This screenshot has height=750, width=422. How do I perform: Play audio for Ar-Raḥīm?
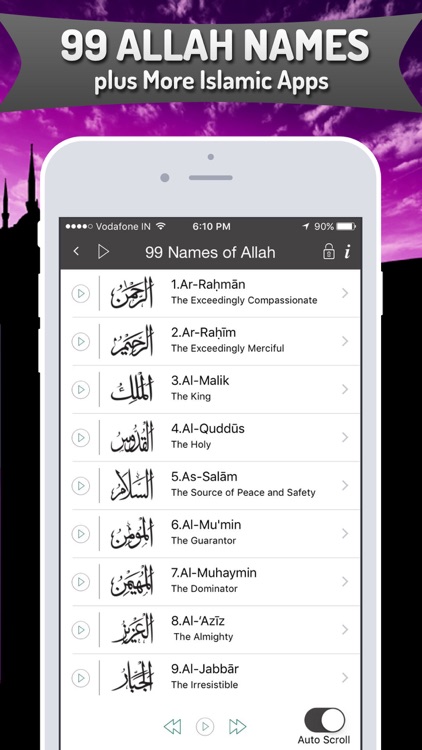coord(81,342)
